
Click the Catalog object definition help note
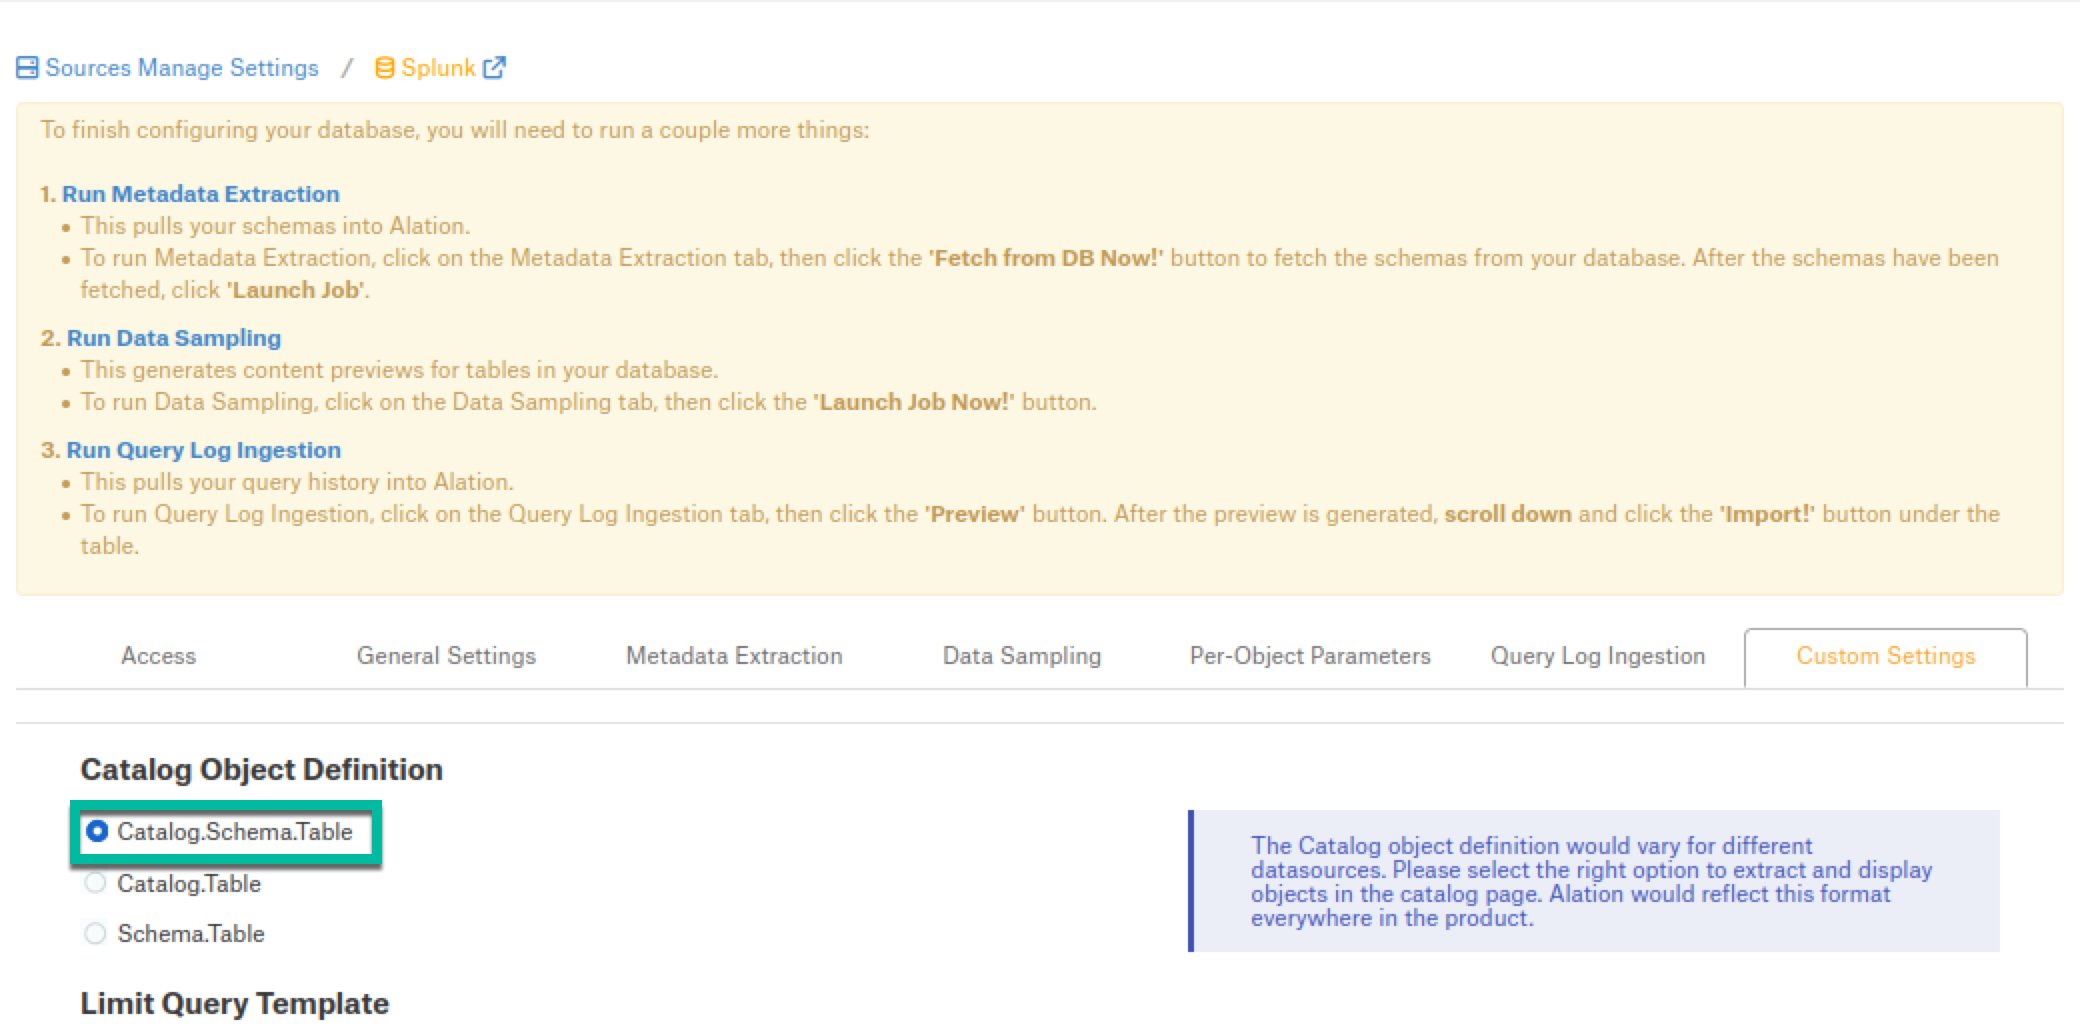coord(1594,881)
